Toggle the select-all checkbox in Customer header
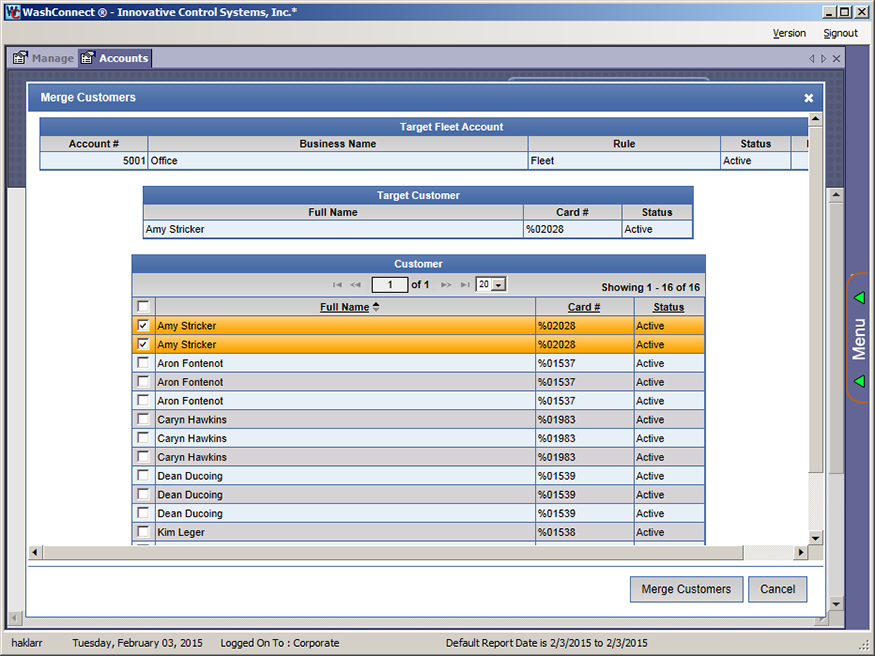 pos(143,307)
